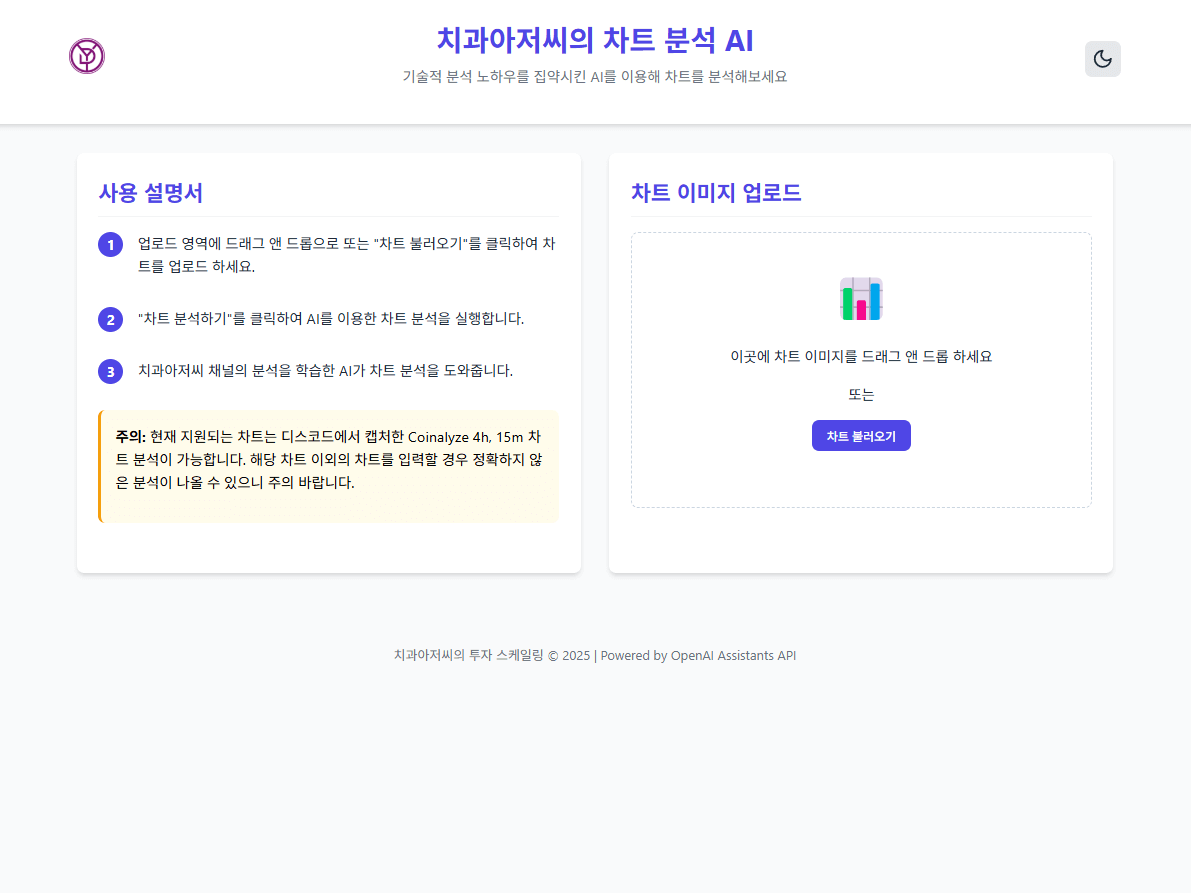Image resolution: width=1191 pixels, height=893 pixels.
Task: Click the "사용 설명서" section heading
Action: click(x=151, y=194)
